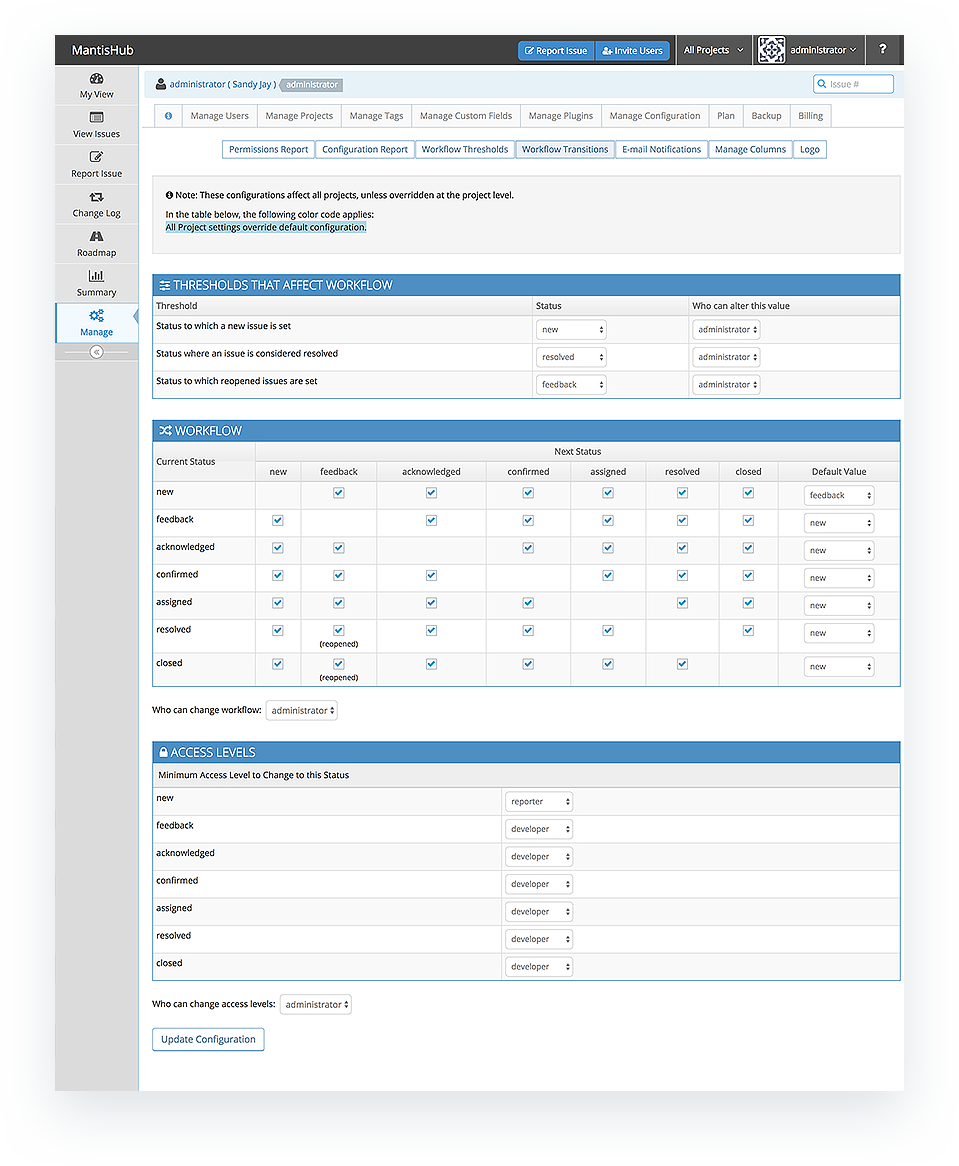Image resolution: width=959 pixels, height=1166 pixels.
Task: Collapse sidebar with double-chevron icon
Action: pyautogui.click(x=97, y=352)
